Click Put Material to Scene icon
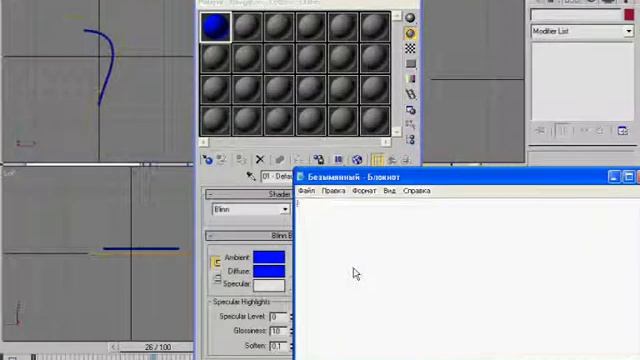This screenshot has height=360, width=640. (222, 160)
